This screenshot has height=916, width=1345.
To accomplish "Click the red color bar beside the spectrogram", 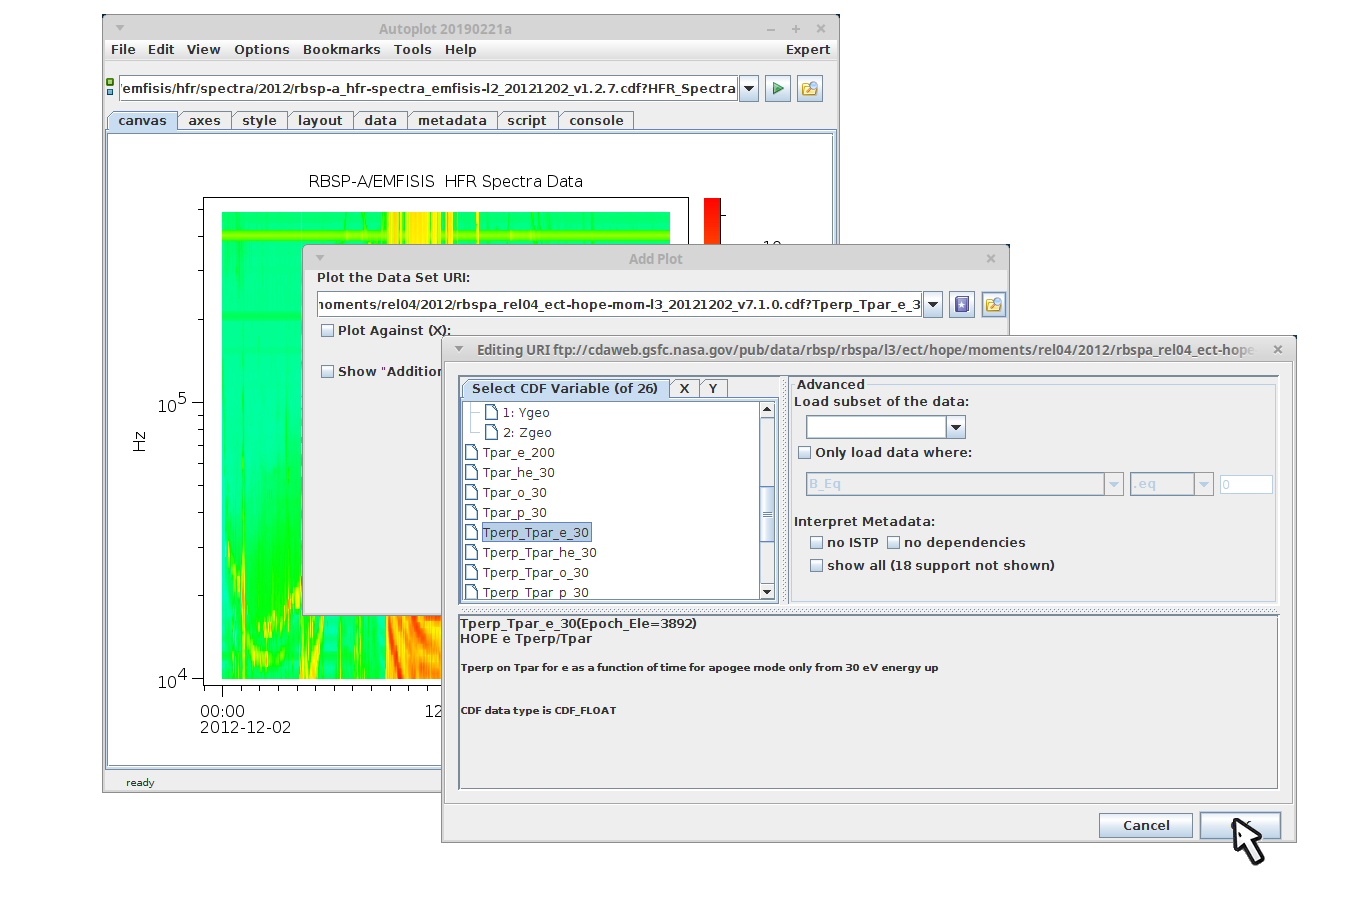I will [x=712, y=221].
